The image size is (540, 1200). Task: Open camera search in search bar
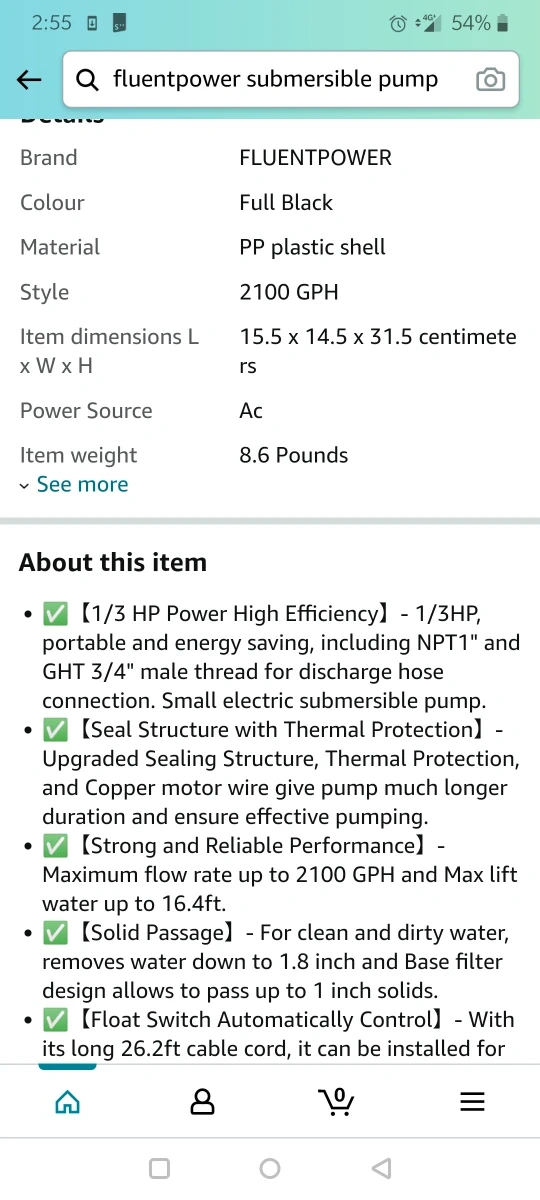click(490, 80)
